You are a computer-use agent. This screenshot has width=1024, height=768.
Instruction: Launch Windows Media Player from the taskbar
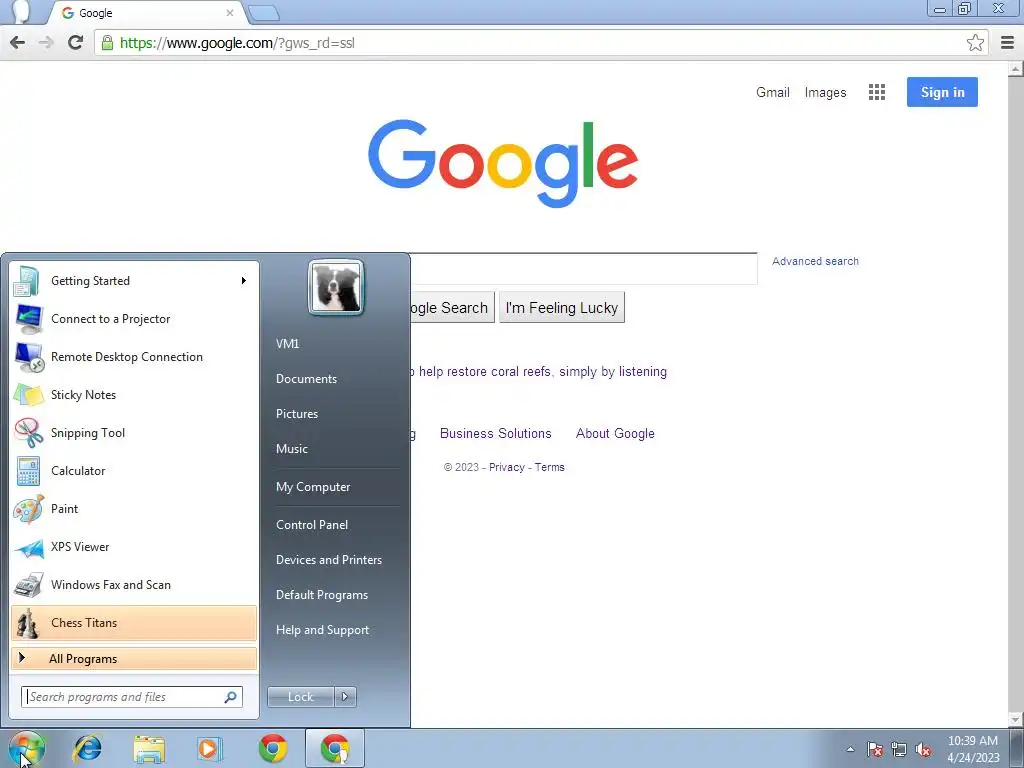pyautogui.click(x=210, y=748)
